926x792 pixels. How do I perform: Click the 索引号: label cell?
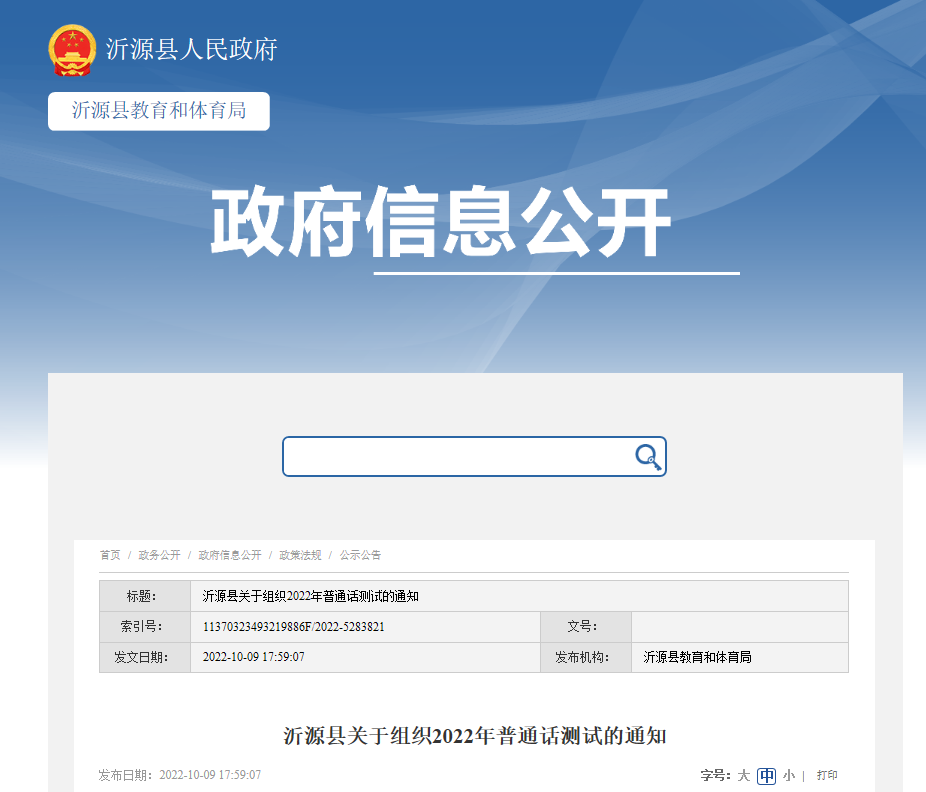(145, 627)
